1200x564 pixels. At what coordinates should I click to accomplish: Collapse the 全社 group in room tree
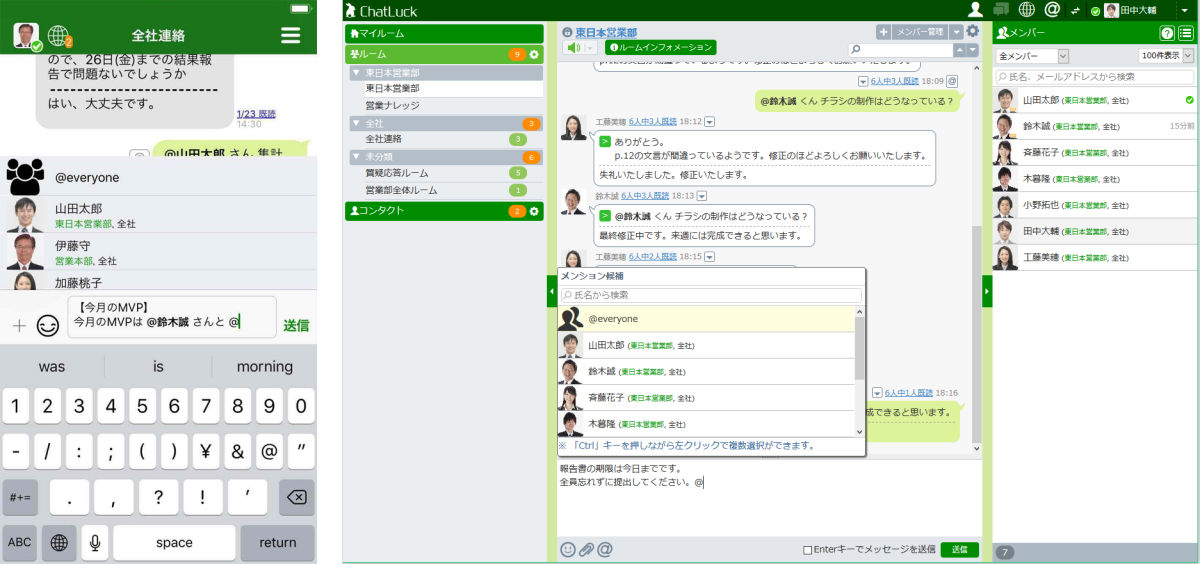coord(356,123)
